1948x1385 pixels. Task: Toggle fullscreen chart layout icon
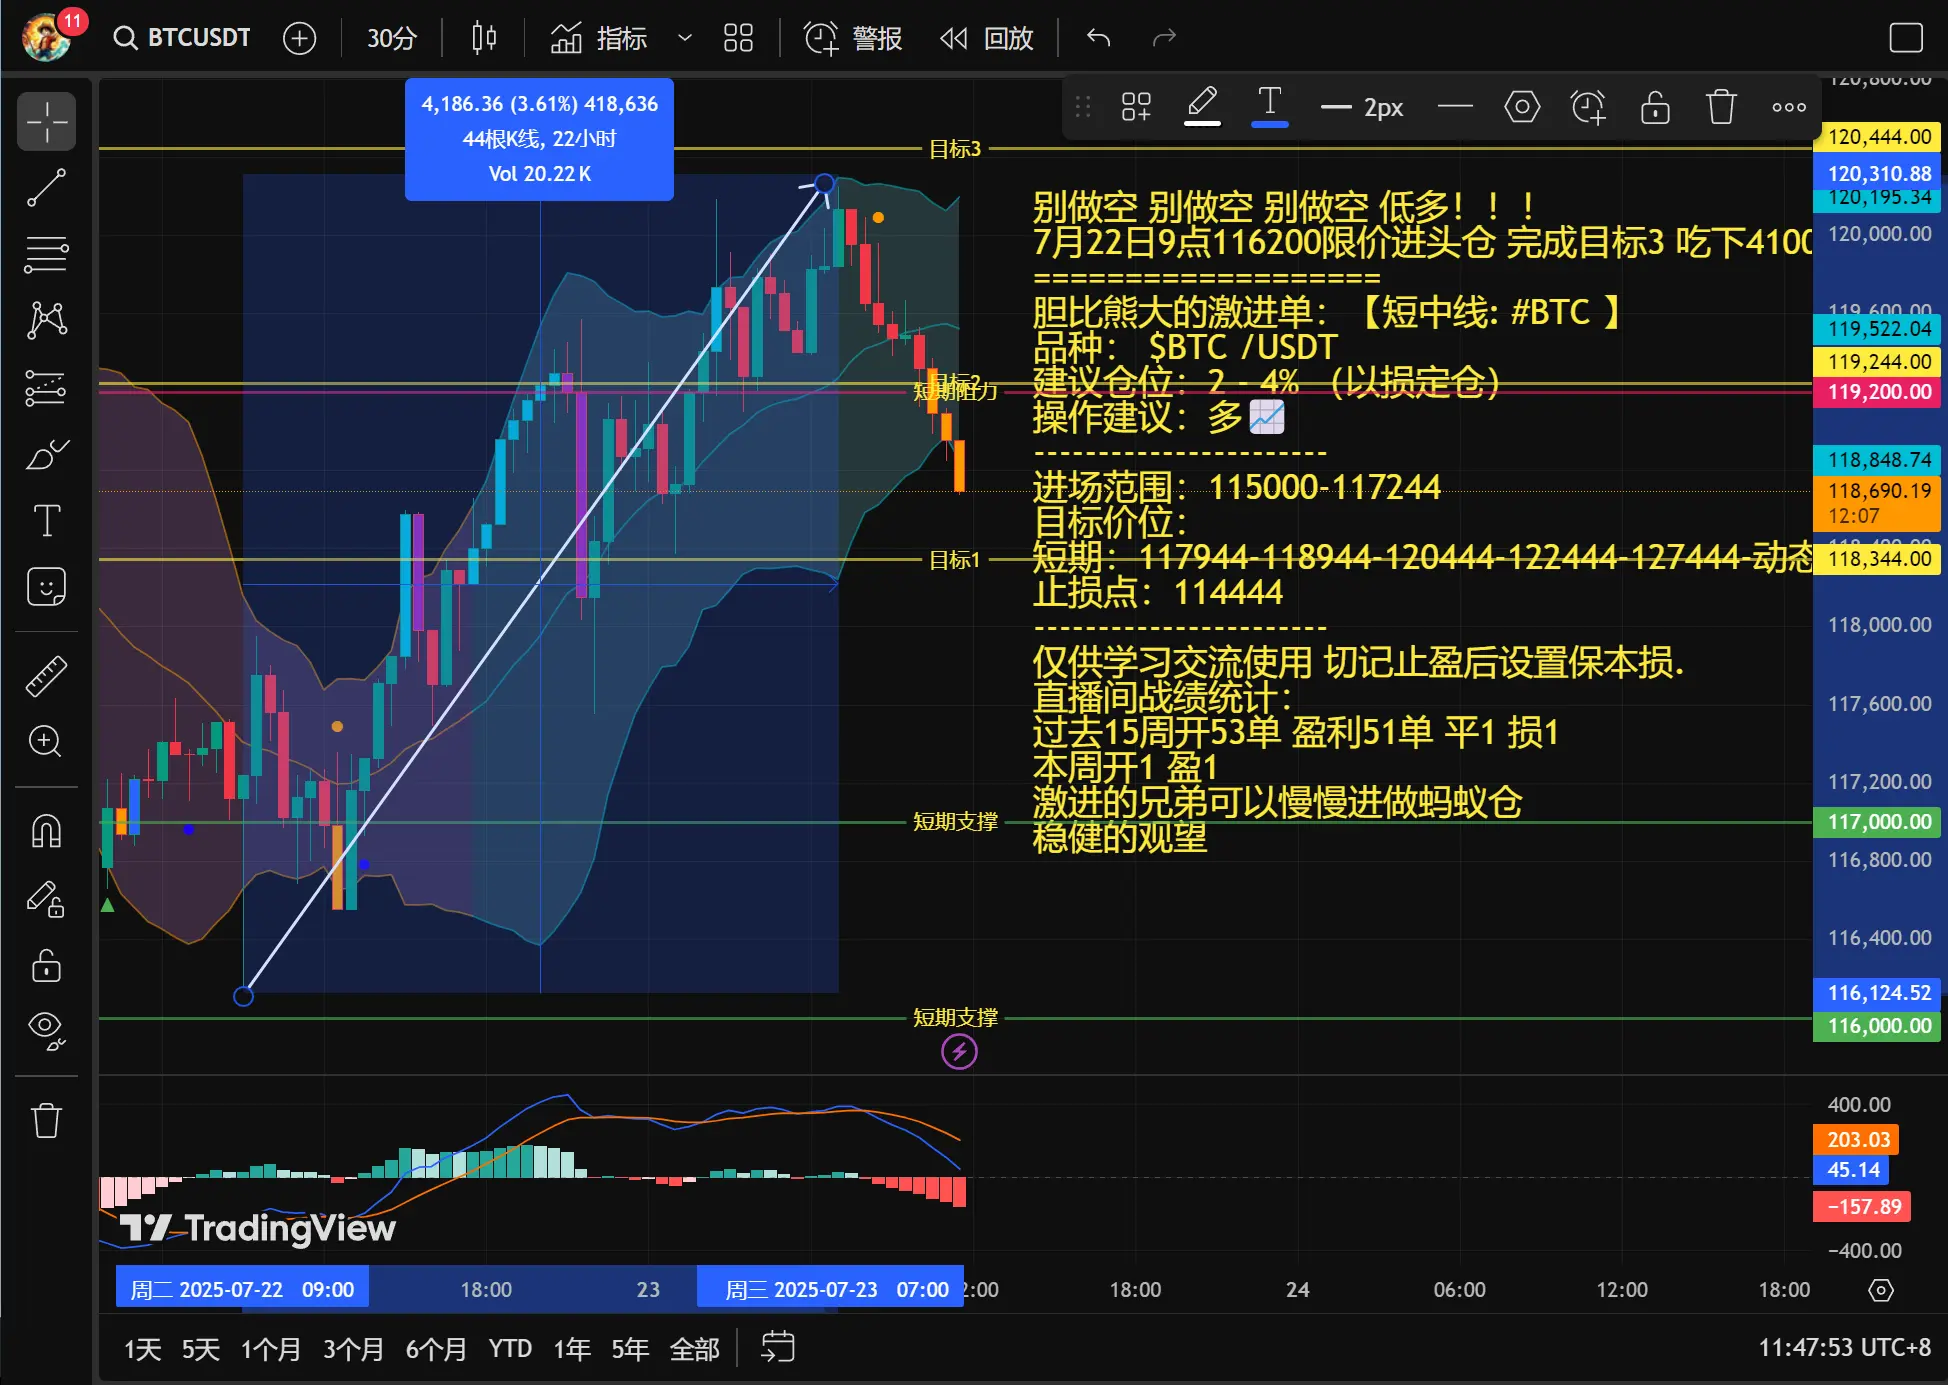(1906, 38)
